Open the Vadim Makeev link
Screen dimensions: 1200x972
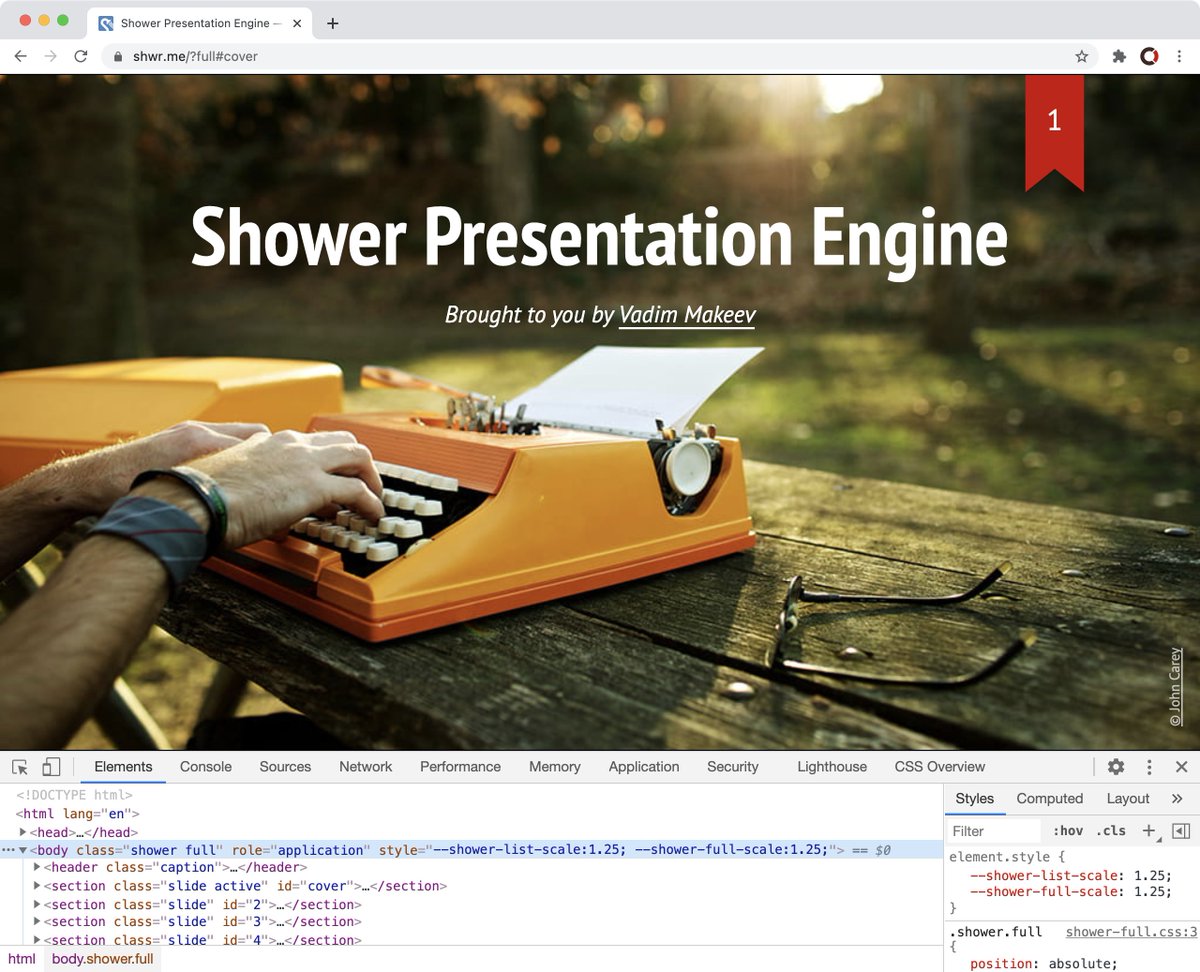687,315
